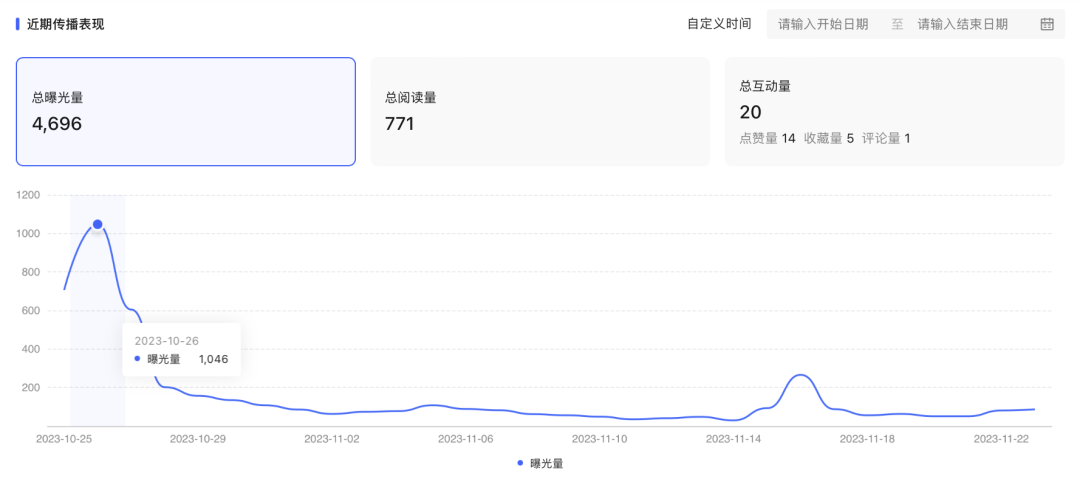Screen dimensions: 1080x488
Task: Click the 点赞量 14 statistic
Action: (x=767, y=138)
